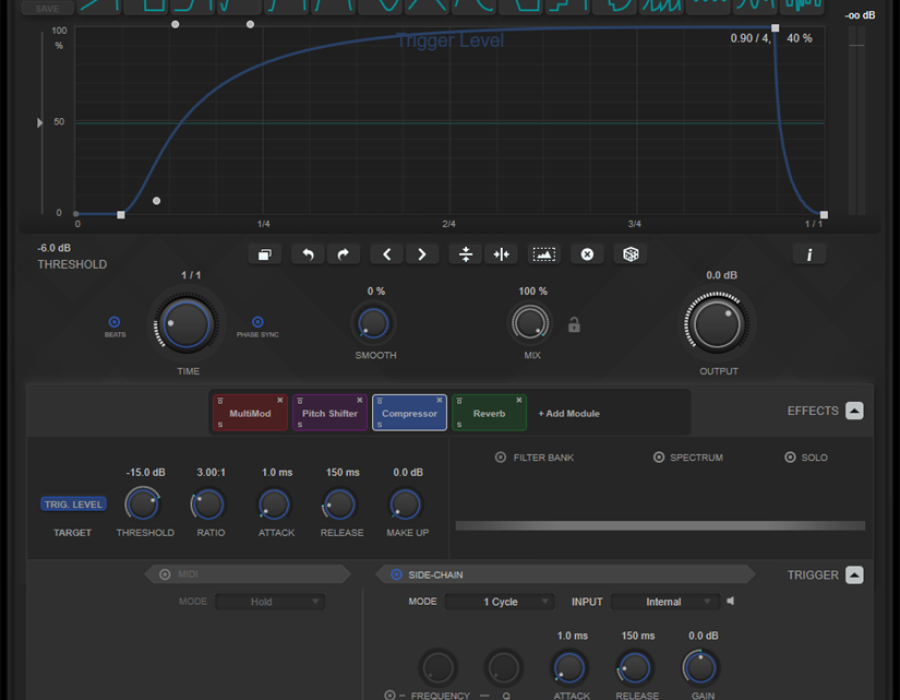The width and height of the screenshot is (900, 700).
Task: Open the INPUT Internal dropdown
Action: (x=665, y=601)
